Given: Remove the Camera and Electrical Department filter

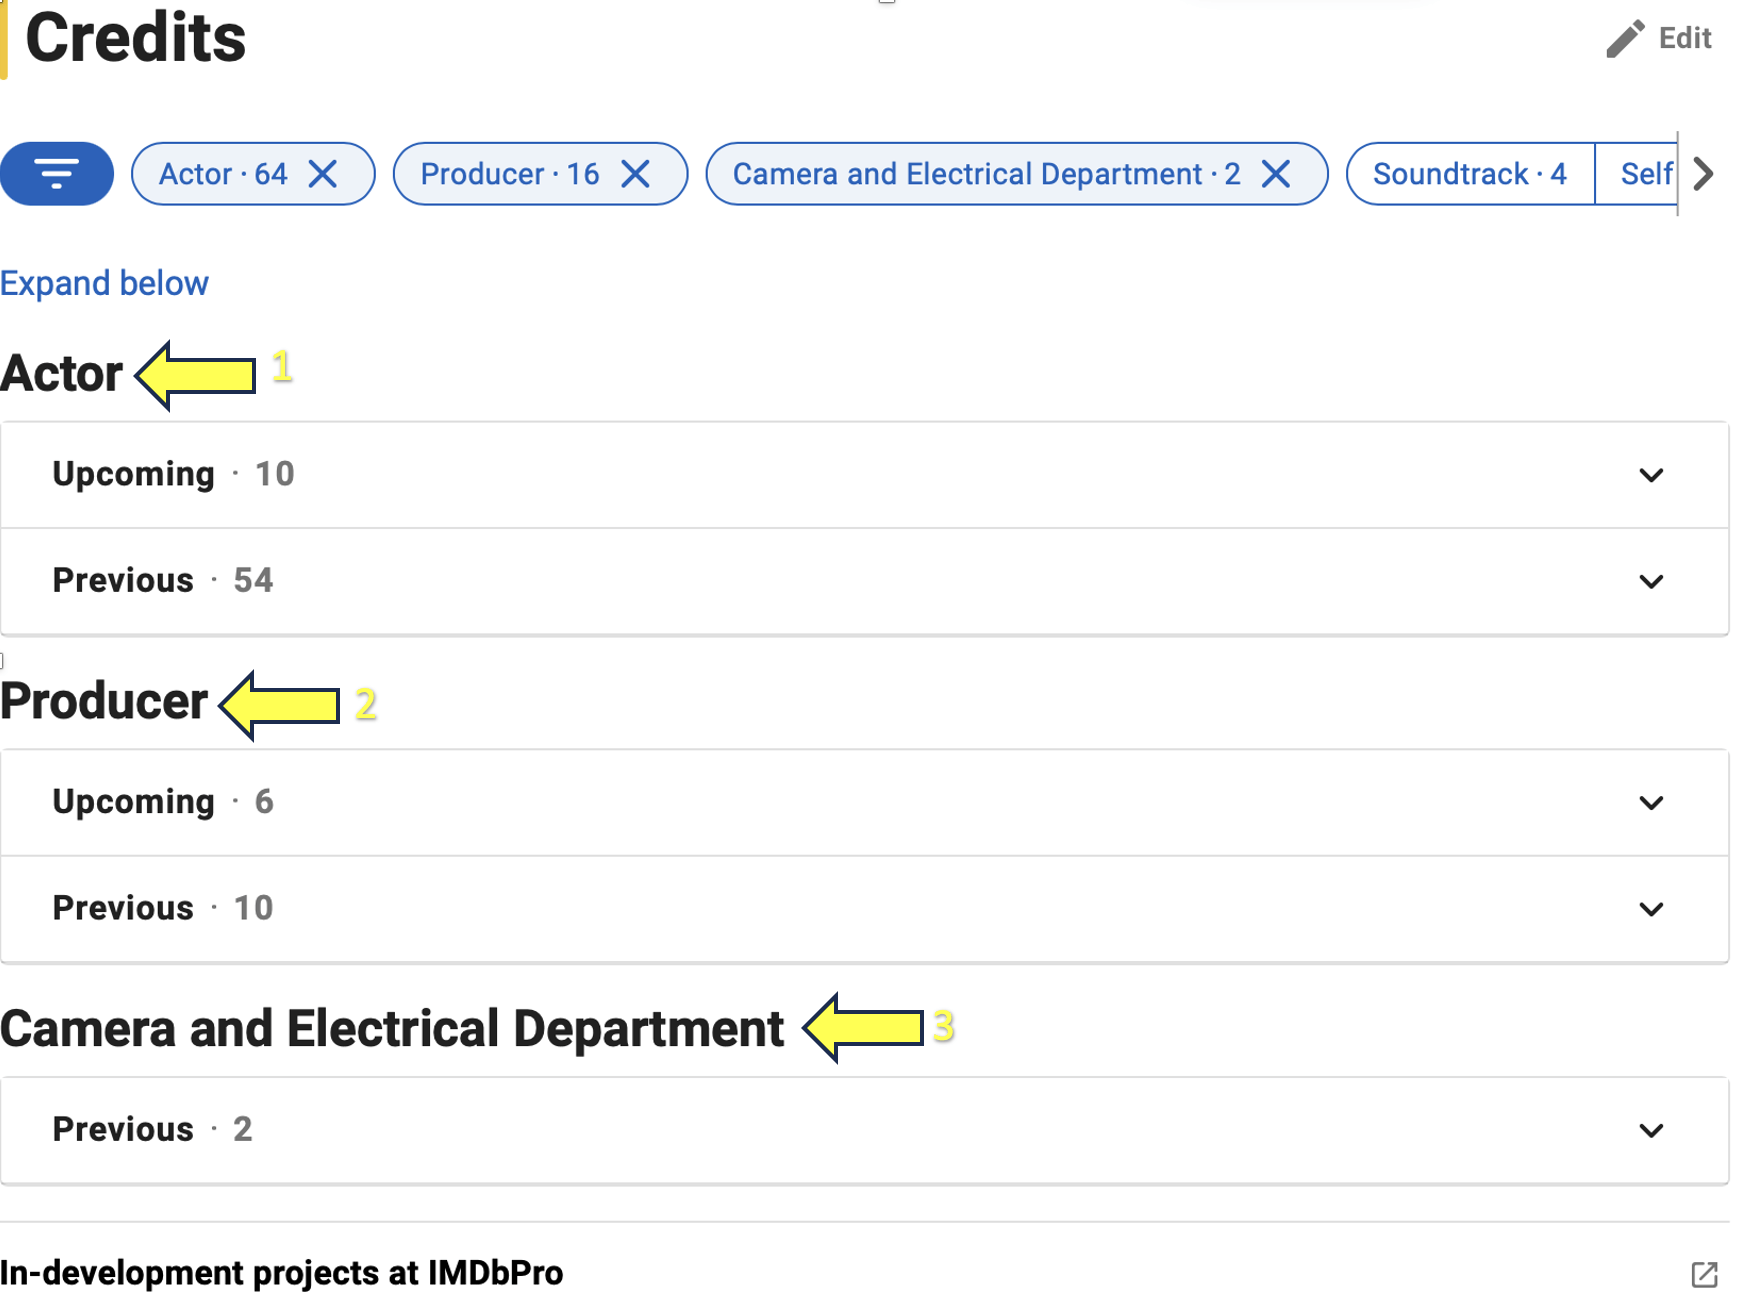Looking at the screenshot, I should [x=1276, y=174].
